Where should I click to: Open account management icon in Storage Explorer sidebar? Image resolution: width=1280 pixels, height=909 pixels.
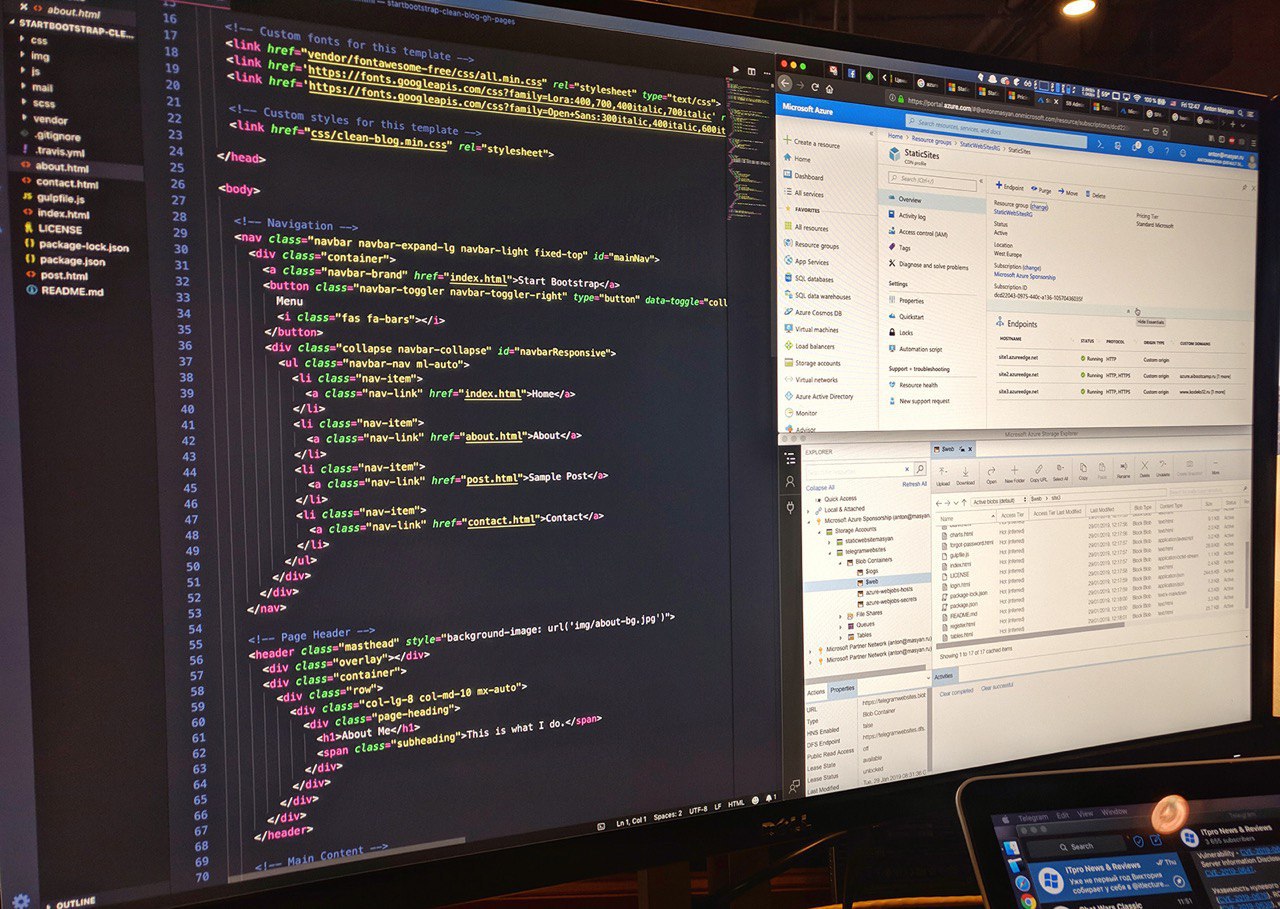pos(790,481)
